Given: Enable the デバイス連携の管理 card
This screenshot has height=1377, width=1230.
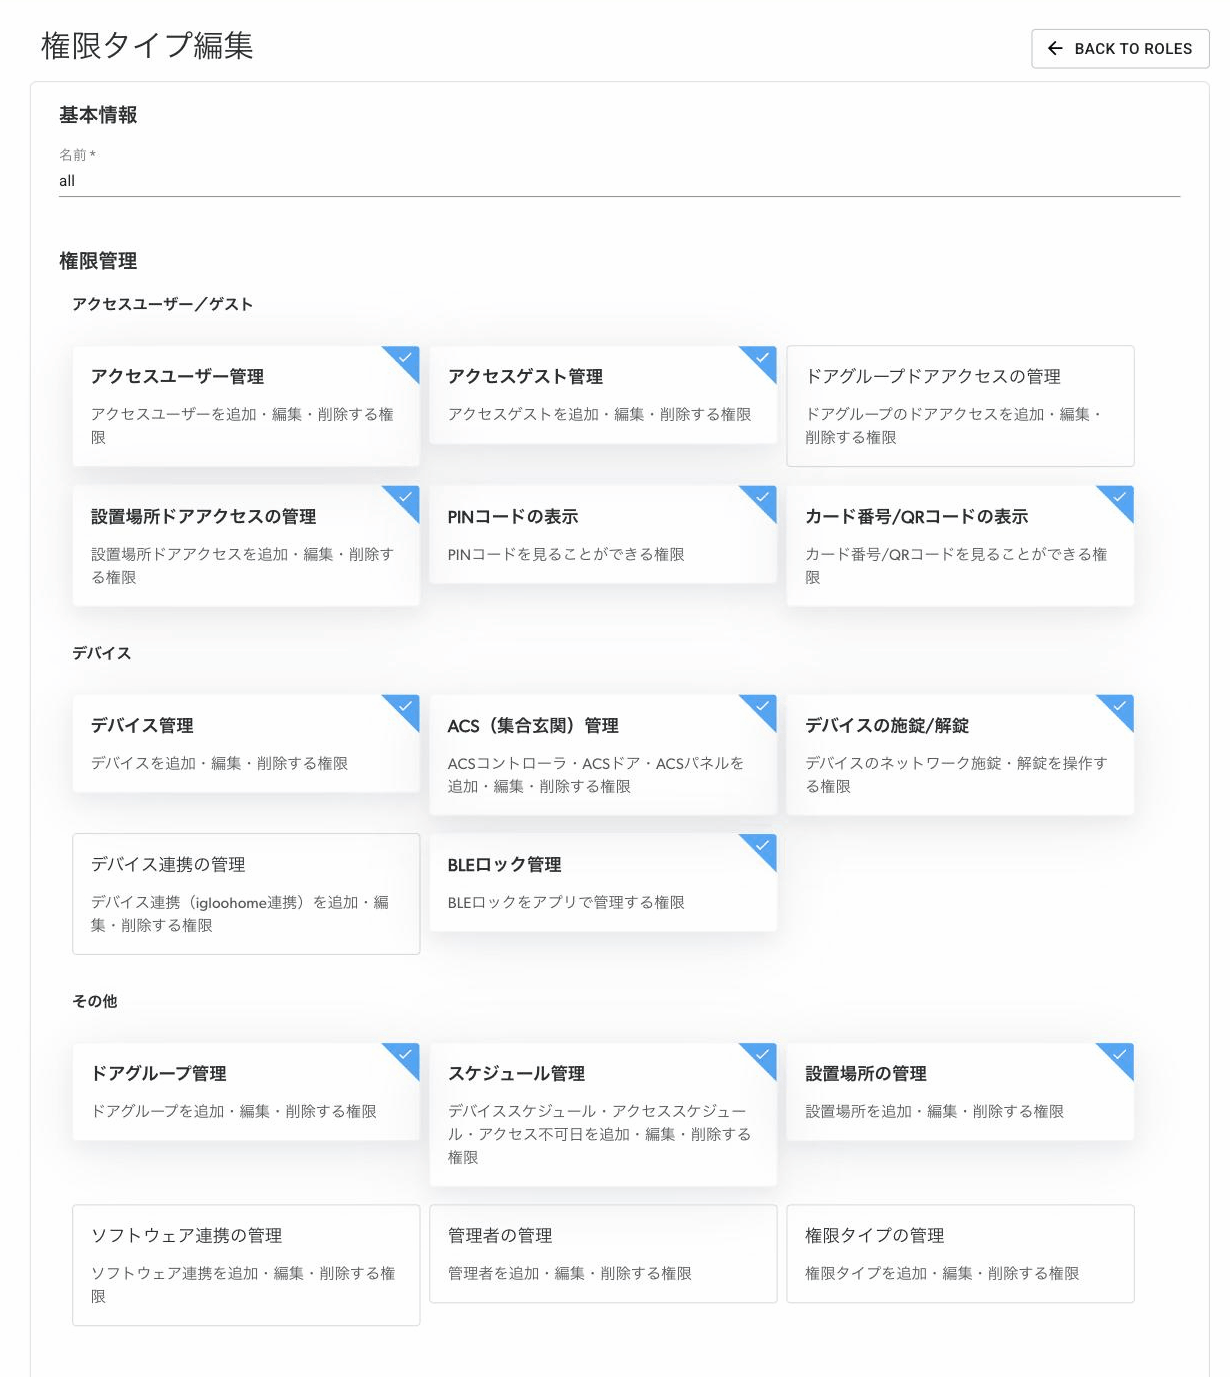Looking at the screenshot, I should point(246,894).
